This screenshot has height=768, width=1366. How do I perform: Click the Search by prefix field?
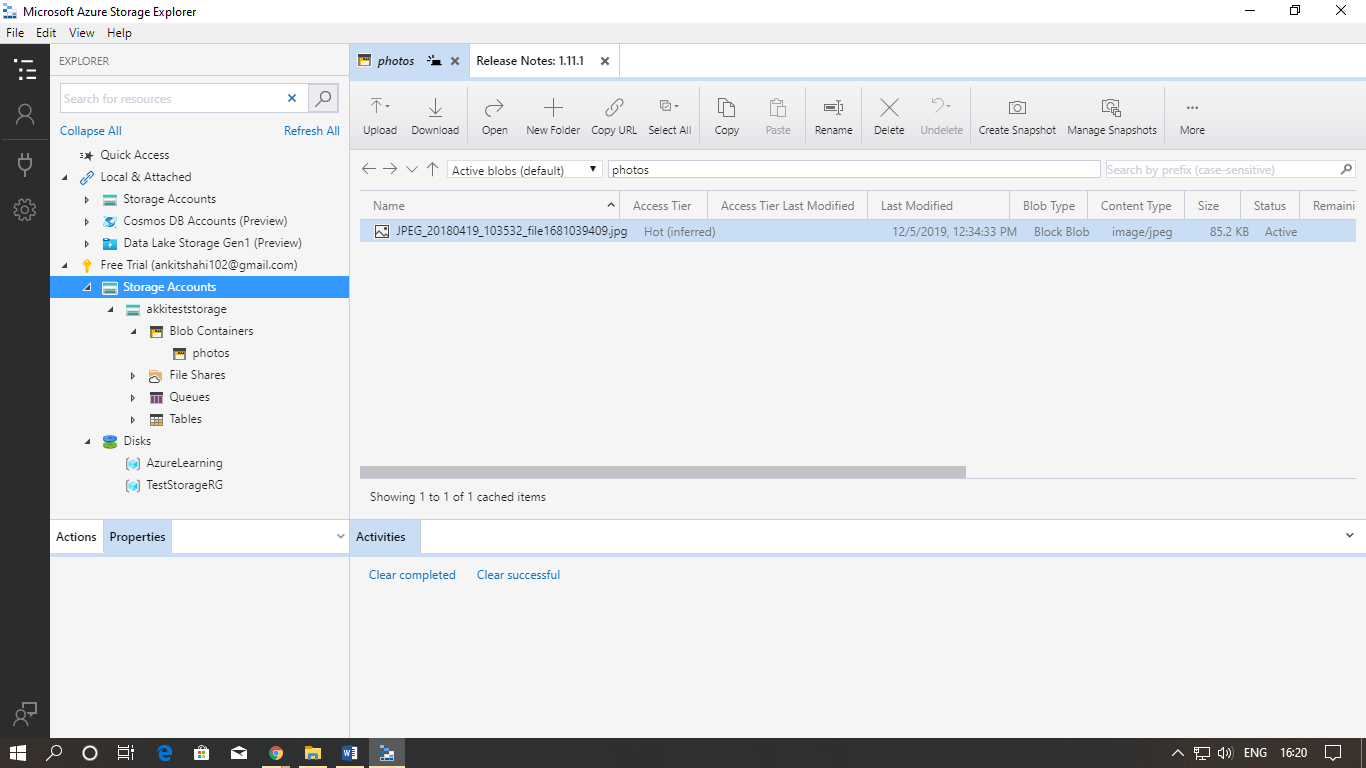click(x=1221, y=169)
